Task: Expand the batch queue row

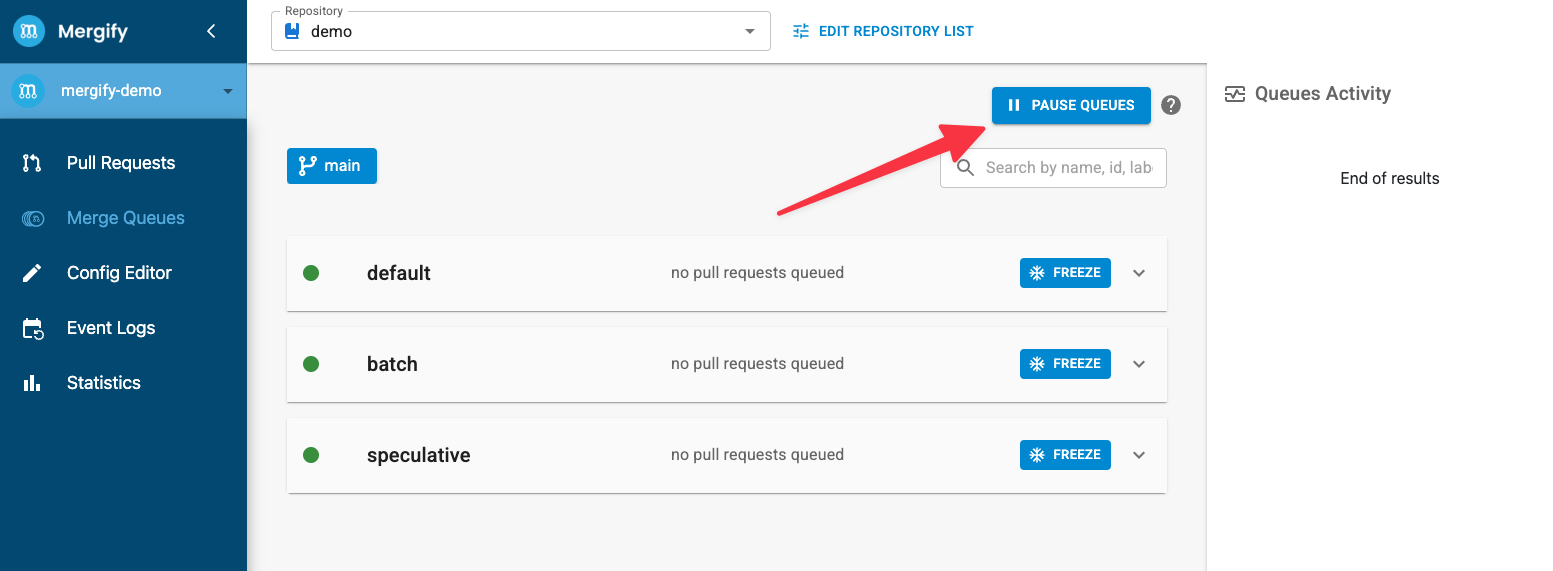Action: pos(1139,364)
